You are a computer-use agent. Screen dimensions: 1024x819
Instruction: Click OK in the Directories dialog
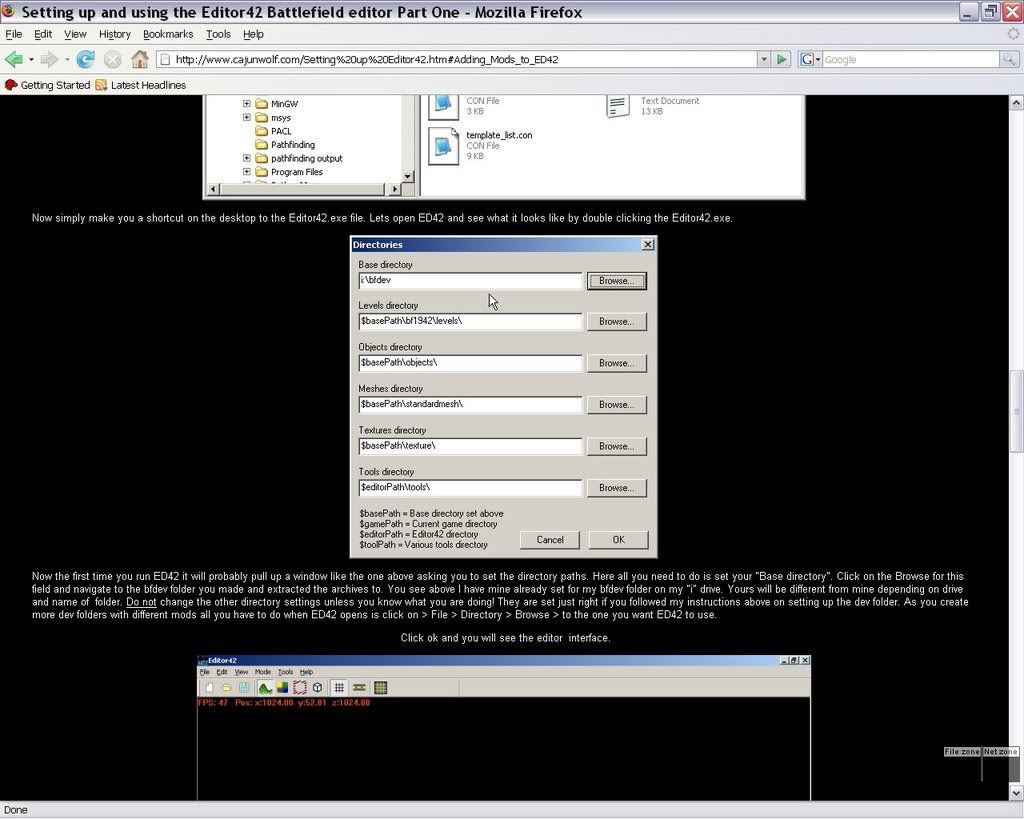coord(618,539)
